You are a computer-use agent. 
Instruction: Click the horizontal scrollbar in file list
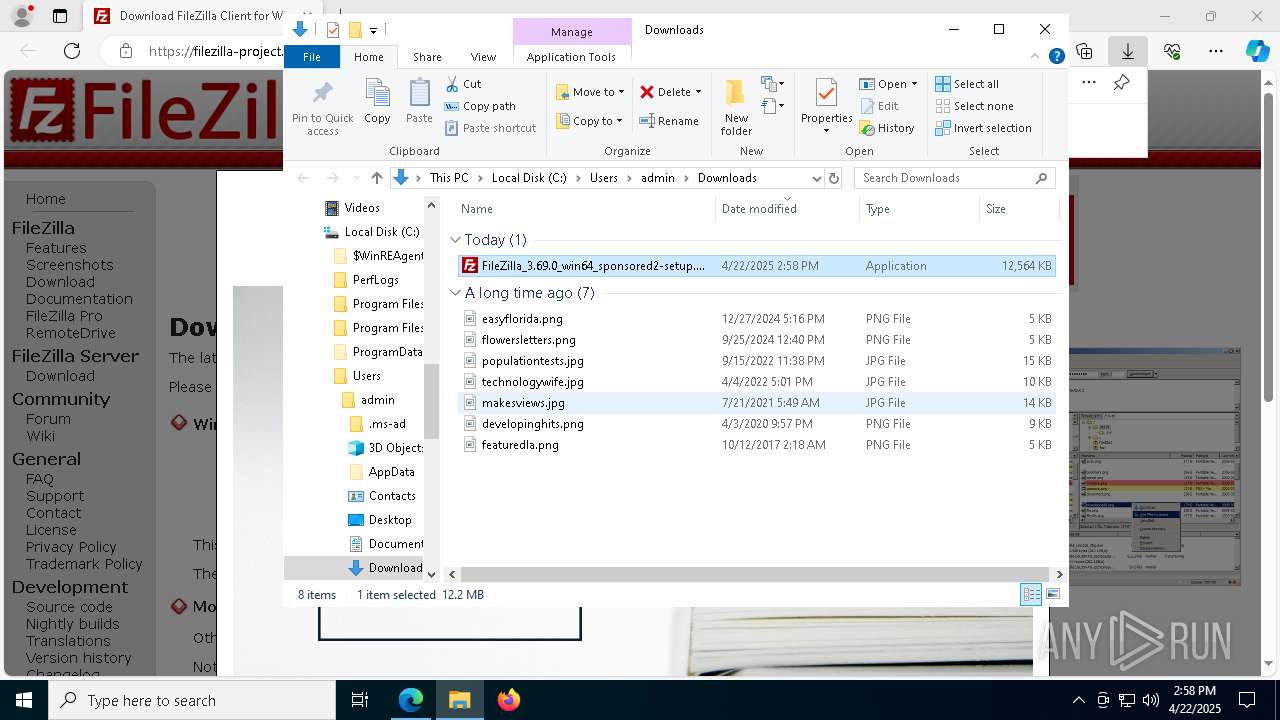[756, 574]
